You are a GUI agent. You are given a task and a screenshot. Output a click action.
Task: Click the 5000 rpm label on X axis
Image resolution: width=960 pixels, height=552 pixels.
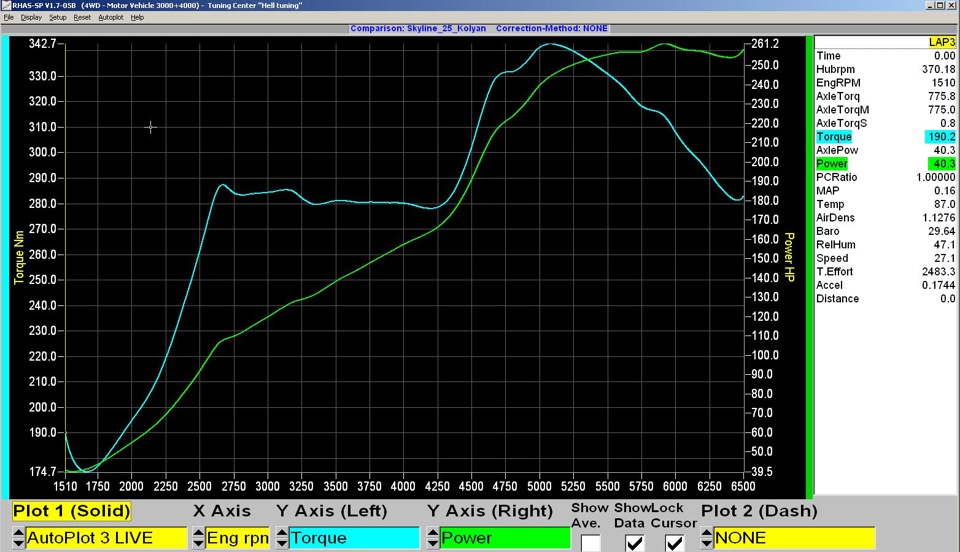(x=539, y=486)
